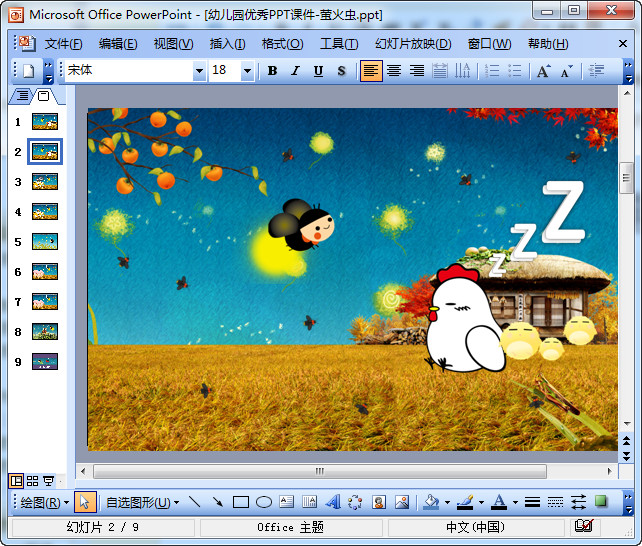Expand Formatting toolbar options
This screenshot has height=546, width=642.
click(628, 72)
